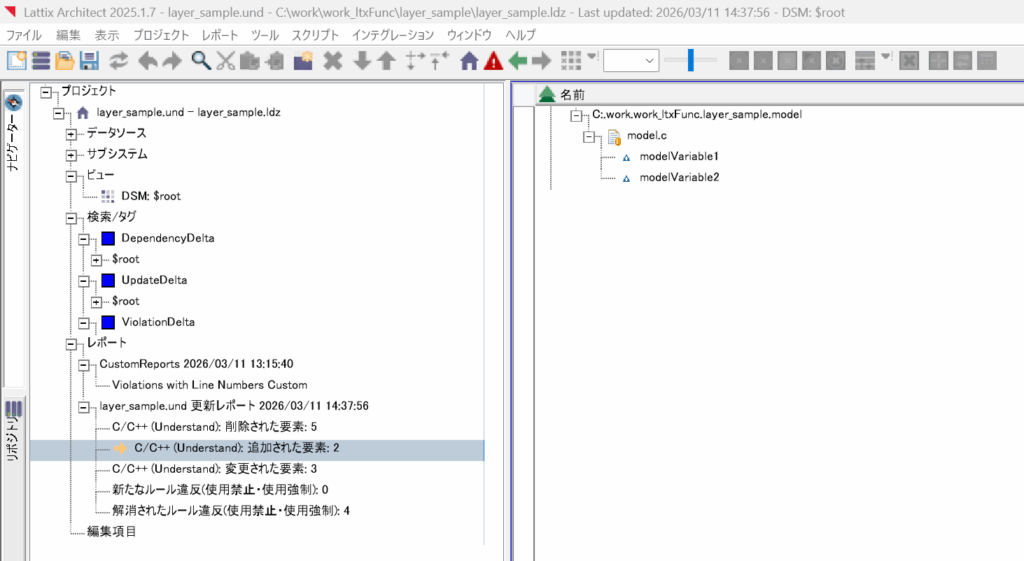Open the empty combo box in the toolbar

(x=631, y=60)
